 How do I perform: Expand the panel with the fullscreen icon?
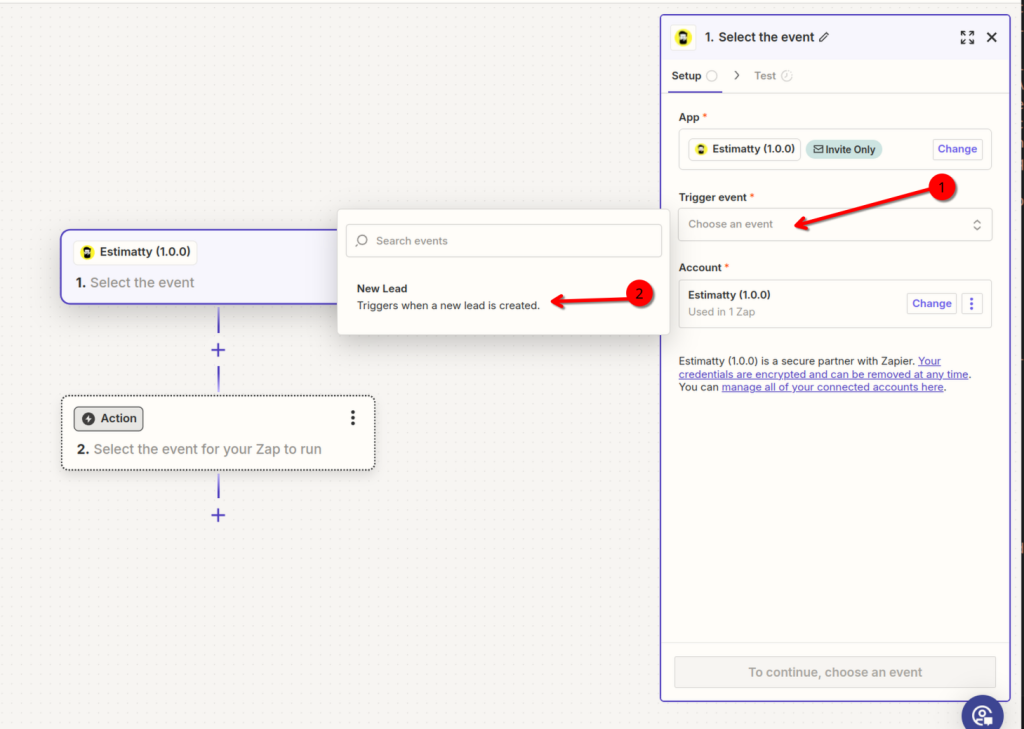coord(967,37)
